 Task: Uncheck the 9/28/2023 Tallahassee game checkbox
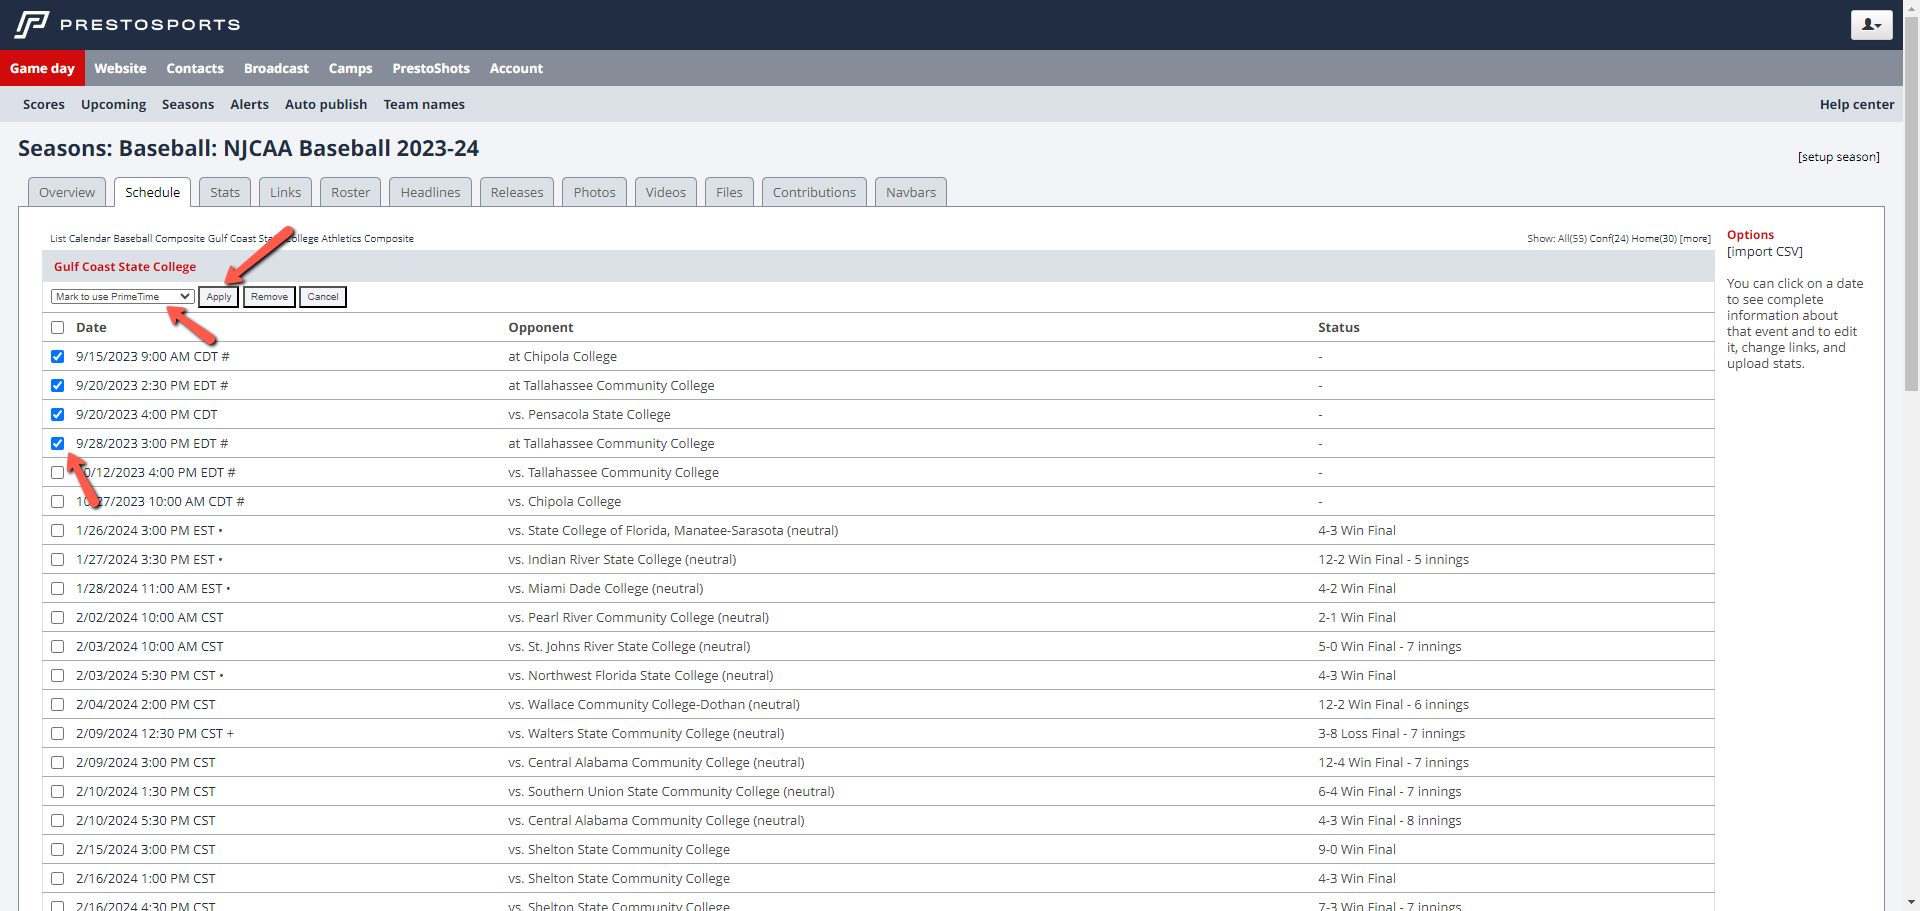coord(57,444)
